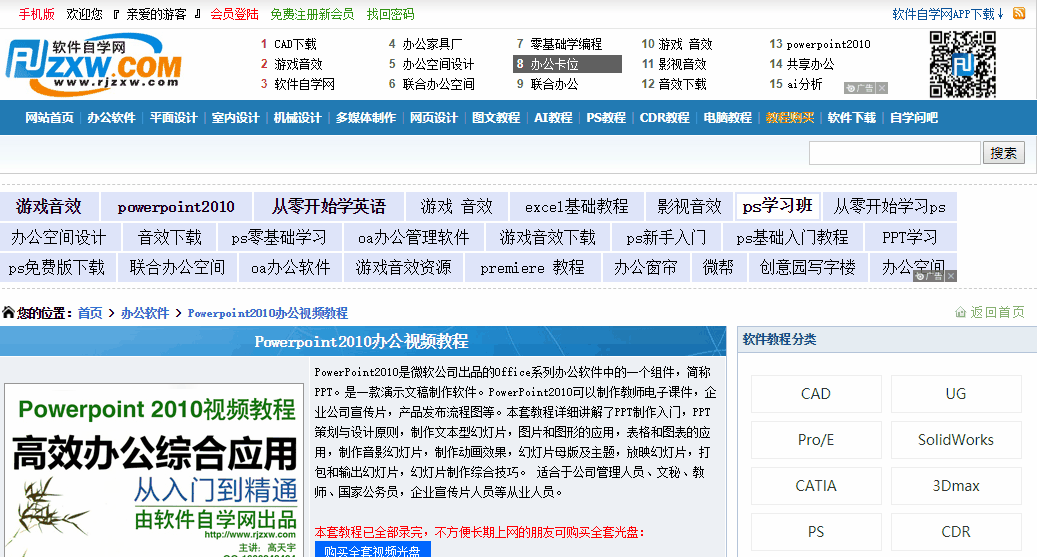The image size is (1037, 557).
Task: Open 软件自学网APP下载 link
Action: pyautogui.click(x=948, y=14)
